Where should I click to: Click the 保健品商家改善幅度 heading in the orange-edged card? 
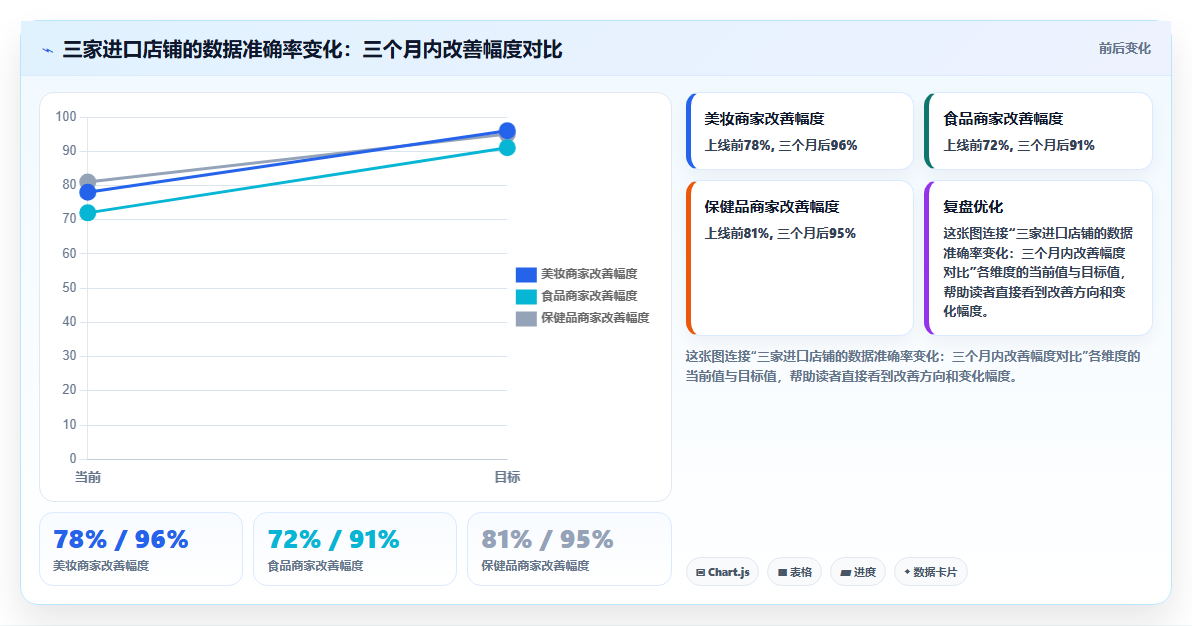pyautogui.click(x=772, y=207)
